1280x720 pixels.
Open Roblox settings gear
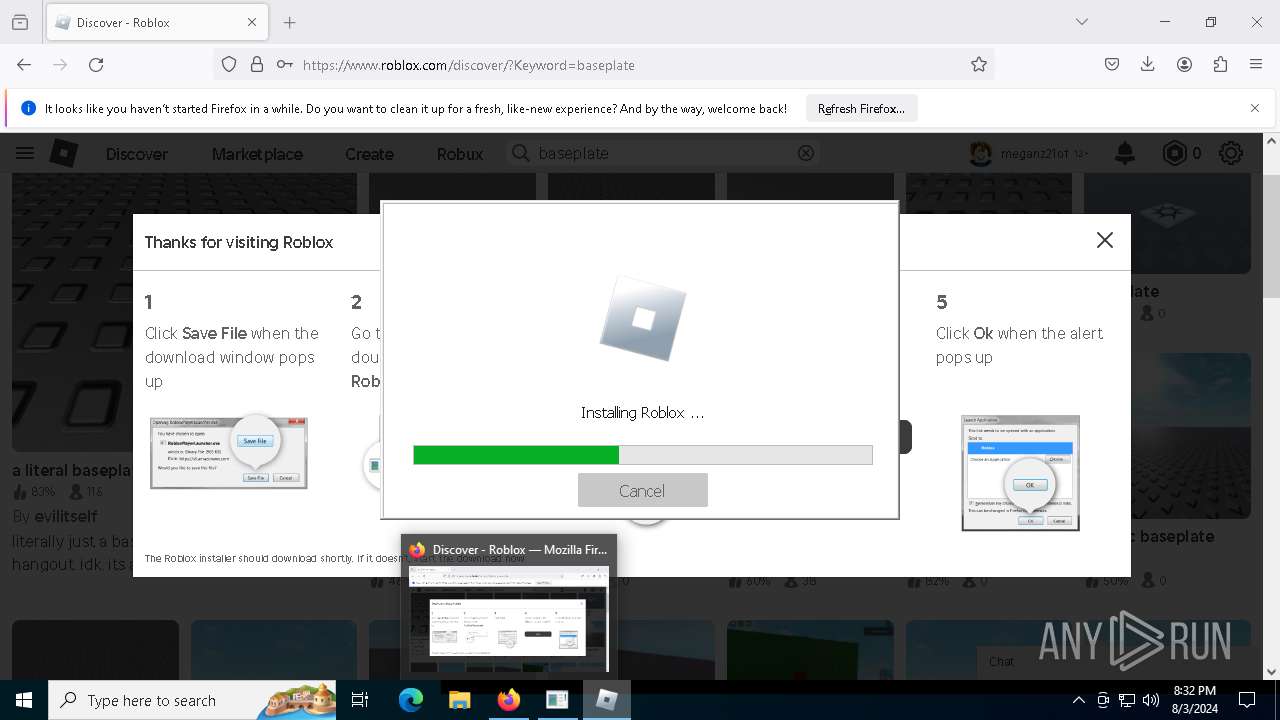(1231, 153)
